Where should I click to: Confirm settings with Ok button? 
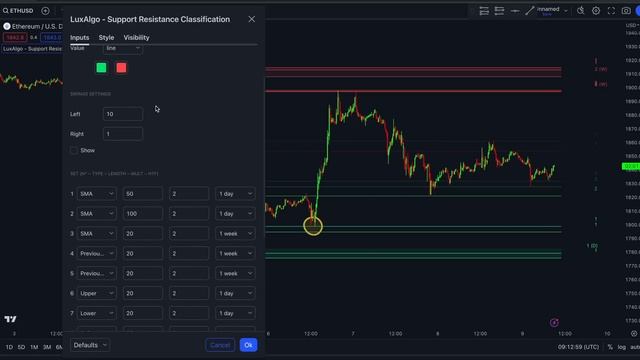pyautogui.click(x=248, y=345)
